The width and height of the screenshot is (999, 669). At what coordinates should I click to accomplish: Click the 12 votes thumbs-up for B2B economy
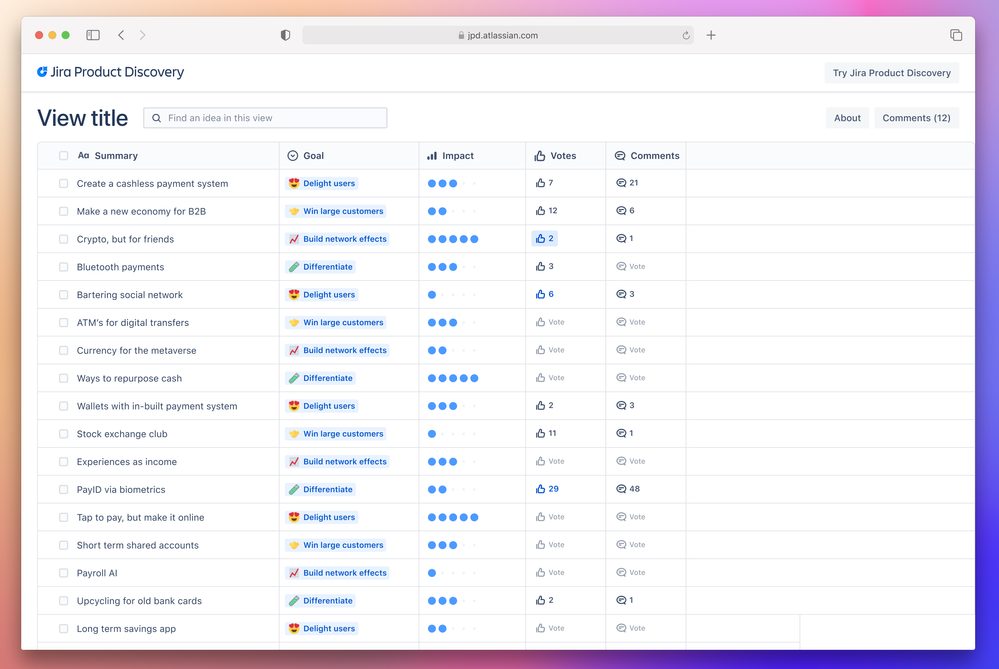click(x=547, y=211)
